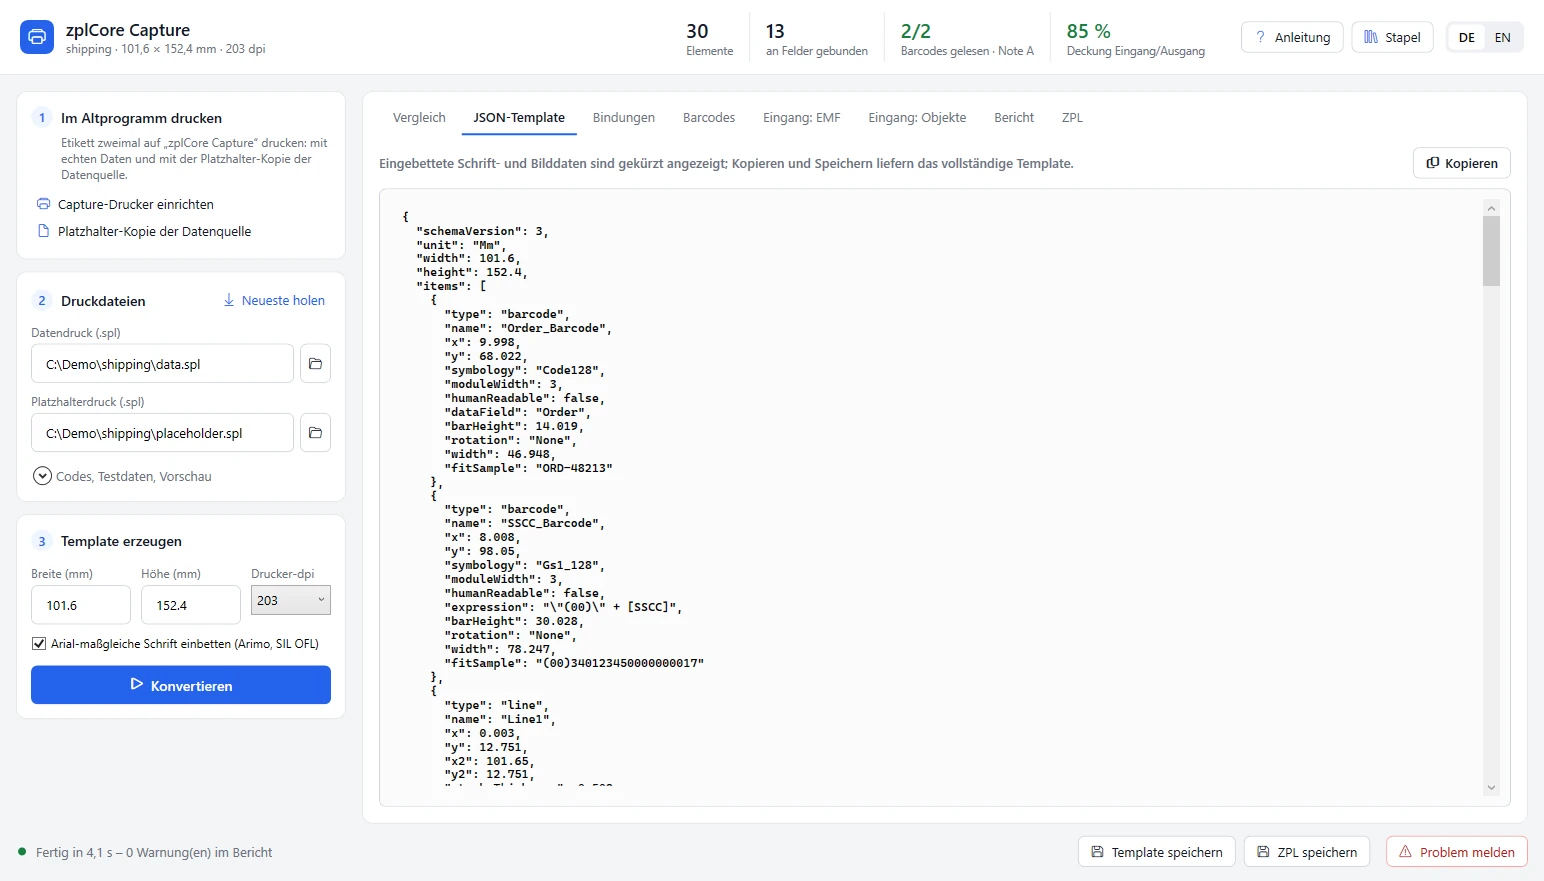This screenshot has height=881, width=1544.
Task: Focus the Datendruck file path field
Action: click(162, 364)
